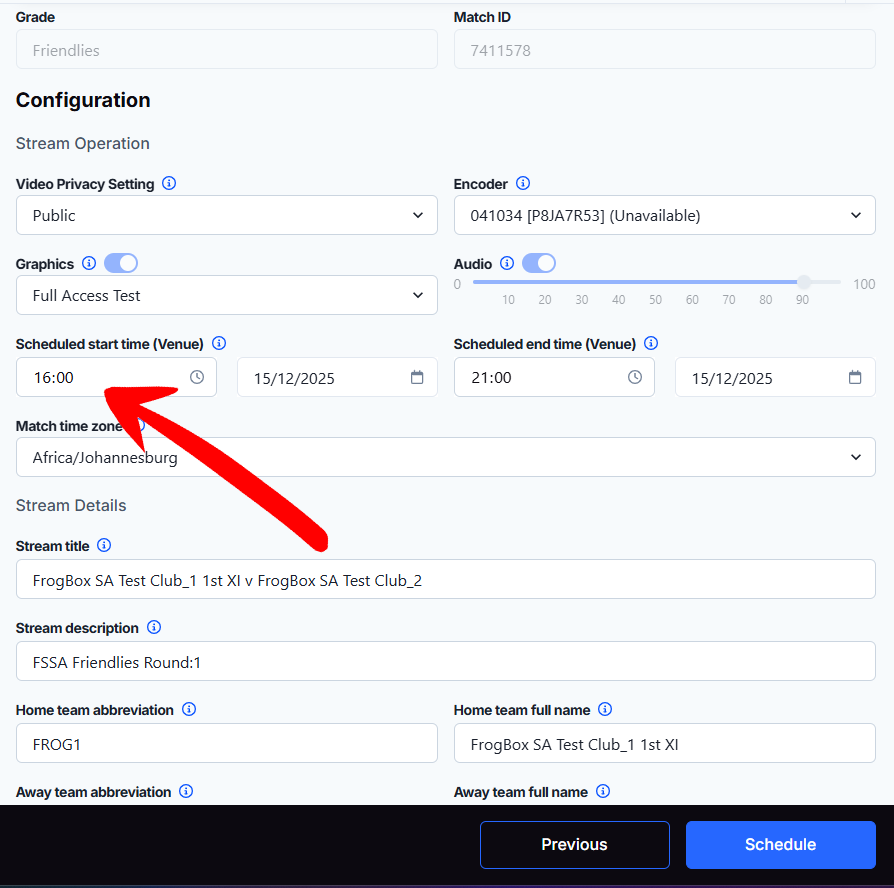Click the Previous button
Screen dimensions: 894x888
[574, 845]
